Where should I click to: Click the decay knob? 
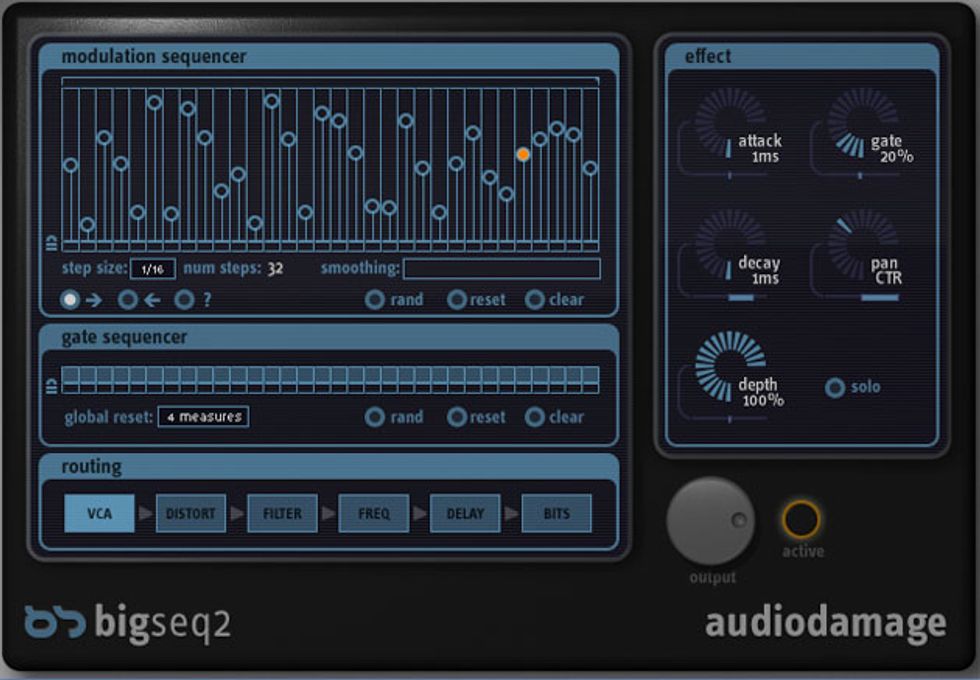[x=730, y=244]
